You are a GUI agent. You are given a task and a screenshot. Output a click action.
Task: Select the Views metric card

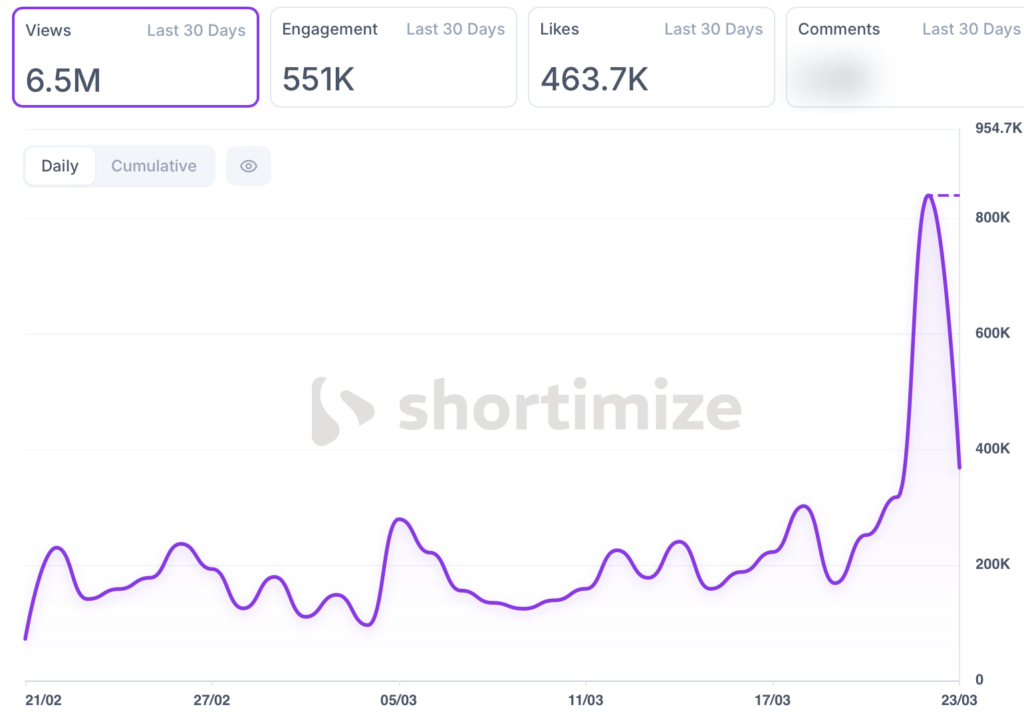(135, 57)
